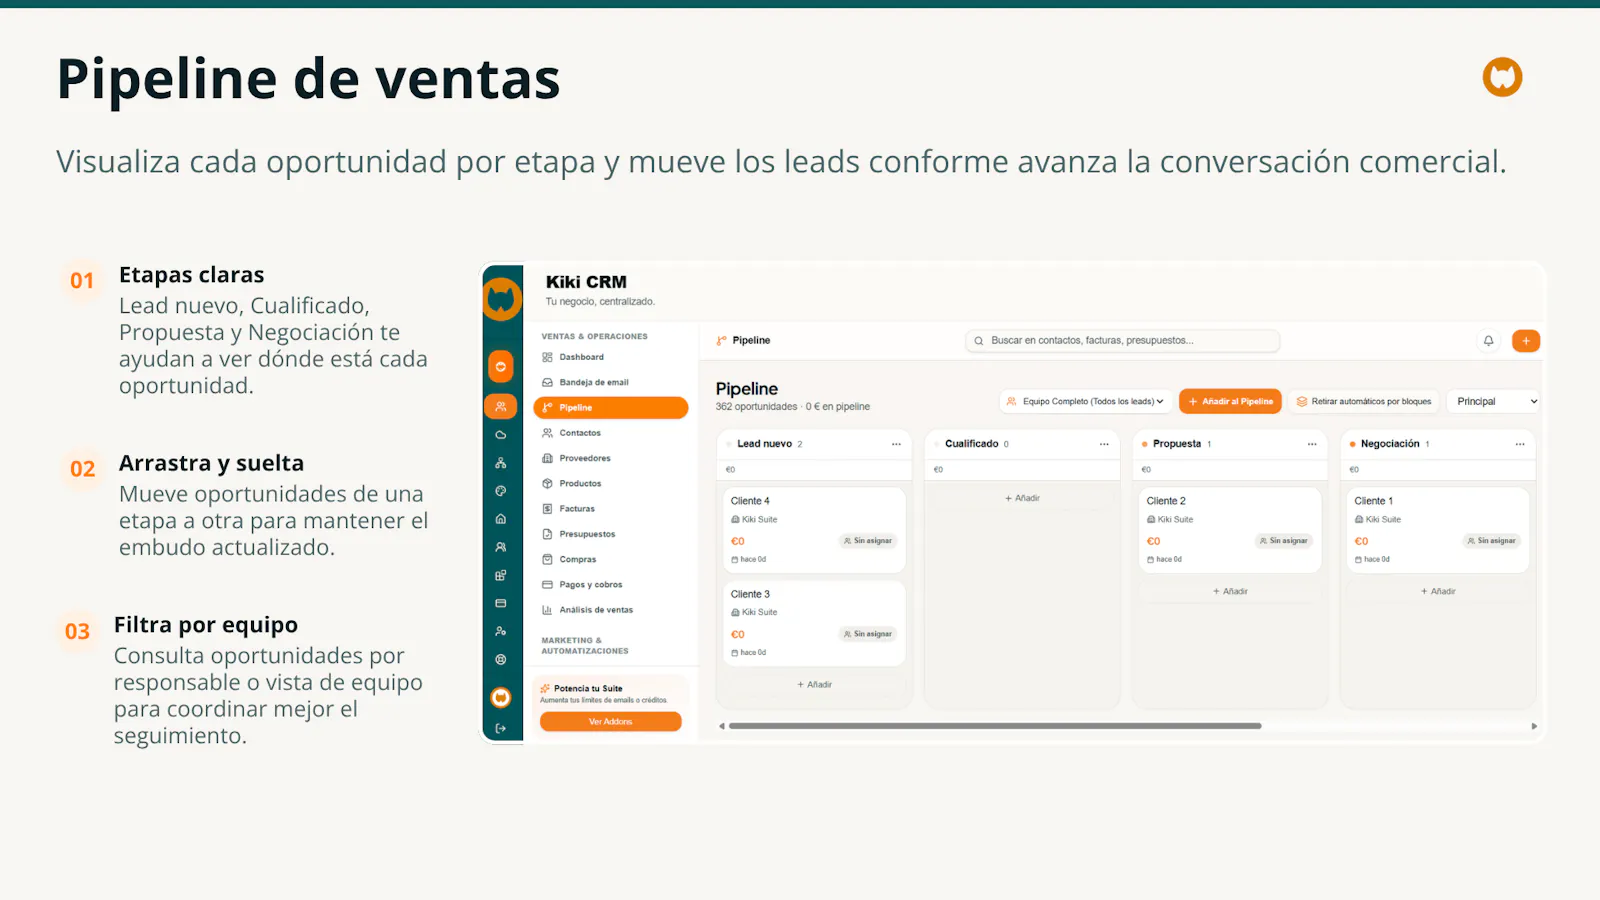Open the Cliente 2 opportunity card

click(1230, 530)
